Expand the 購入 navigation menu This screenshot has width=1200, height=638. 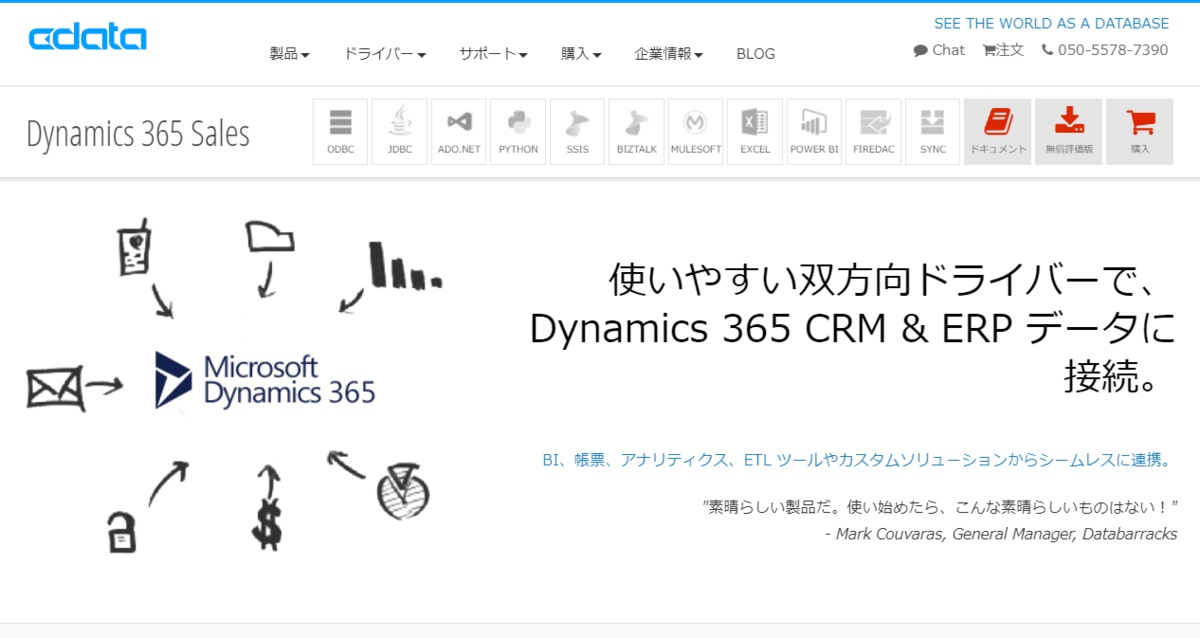click(x=581, y=54)
